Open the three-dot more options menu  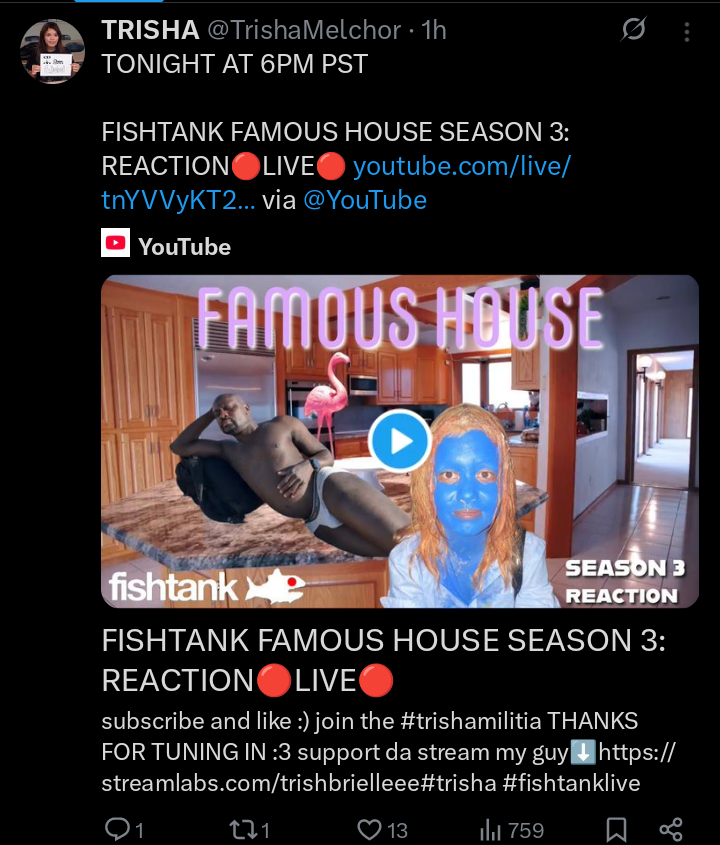point(687,32)
